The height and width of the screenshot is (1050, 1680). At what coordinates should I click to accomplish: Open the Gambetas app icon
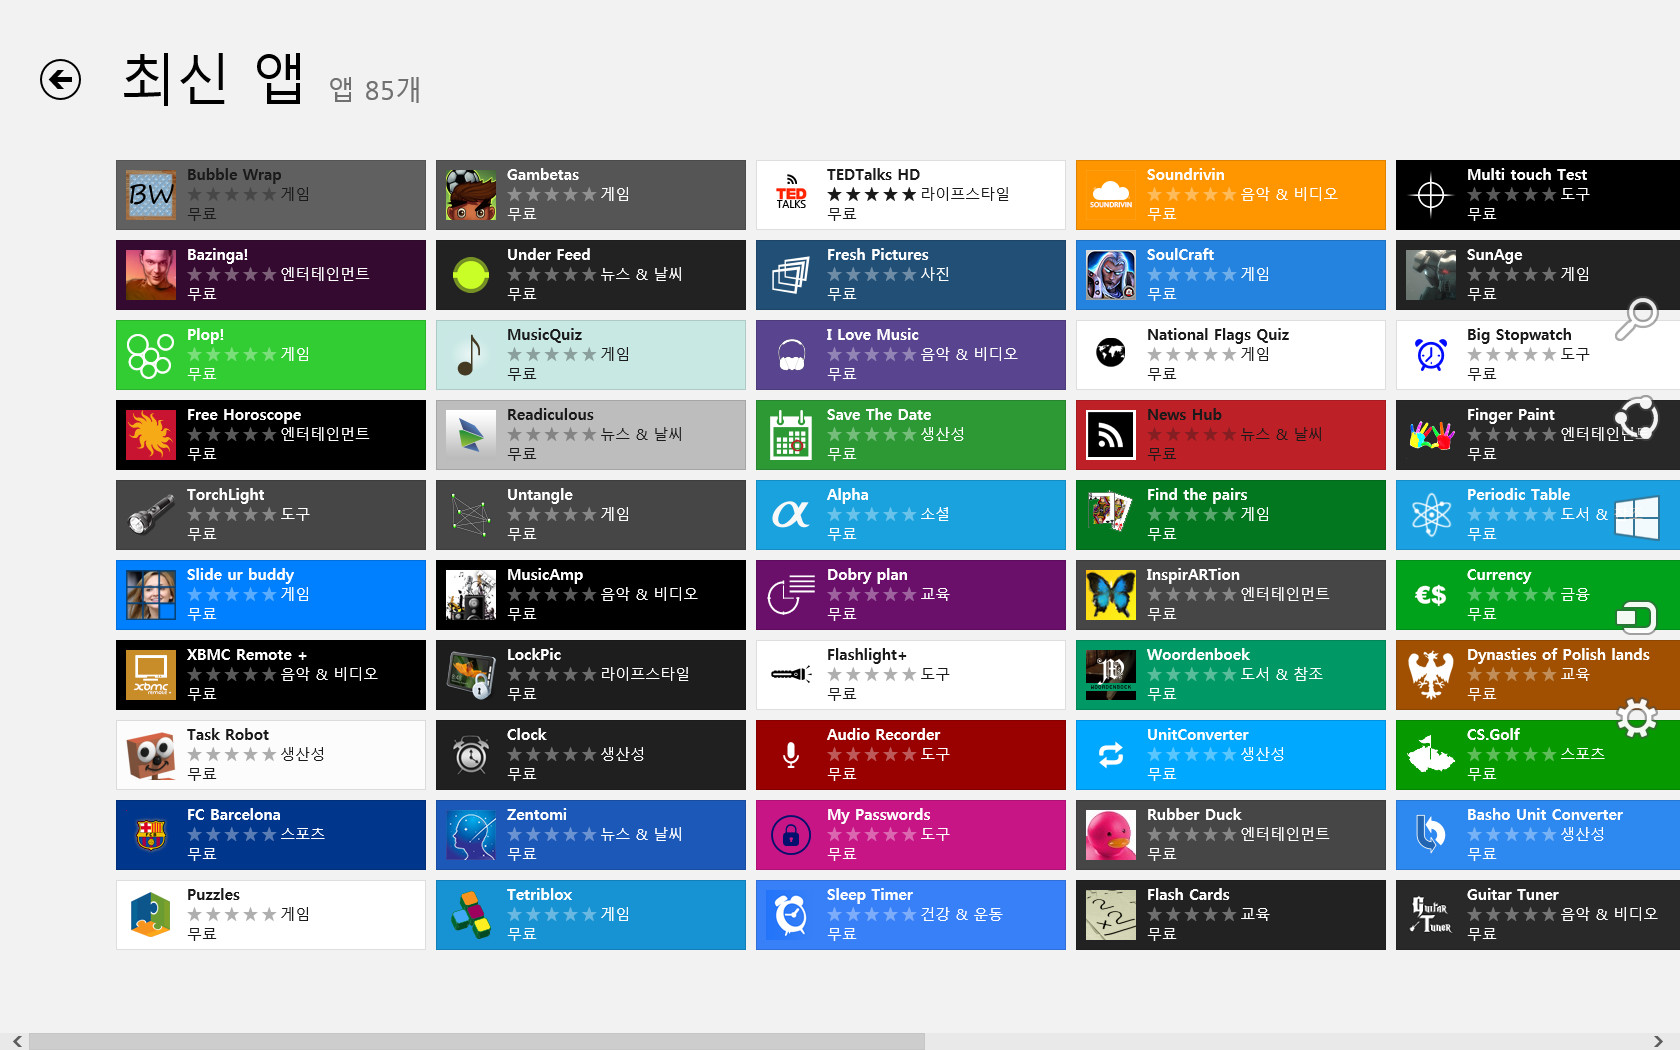click(471, 195)
